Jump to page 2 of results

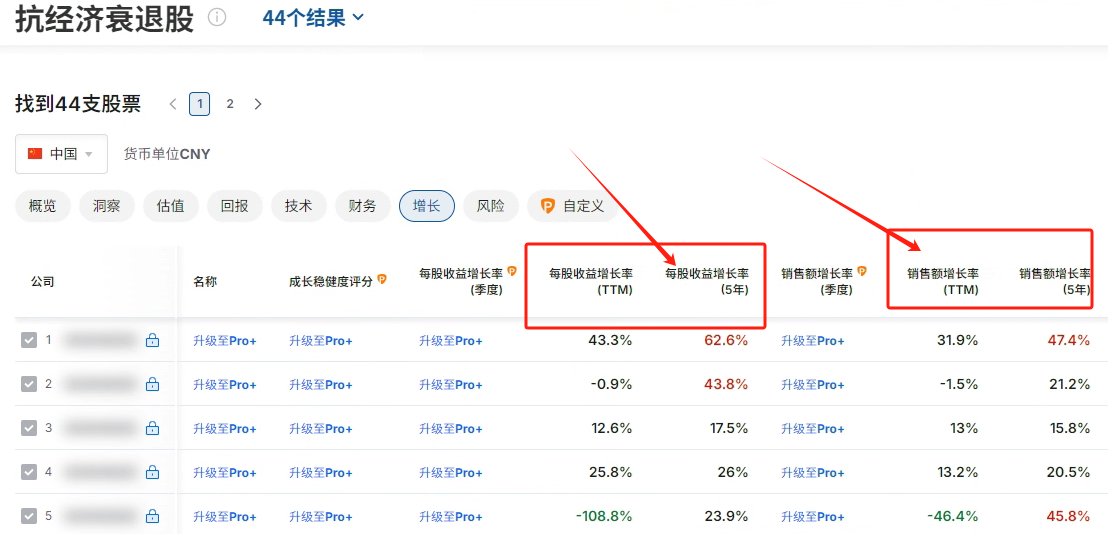point(229,104)
